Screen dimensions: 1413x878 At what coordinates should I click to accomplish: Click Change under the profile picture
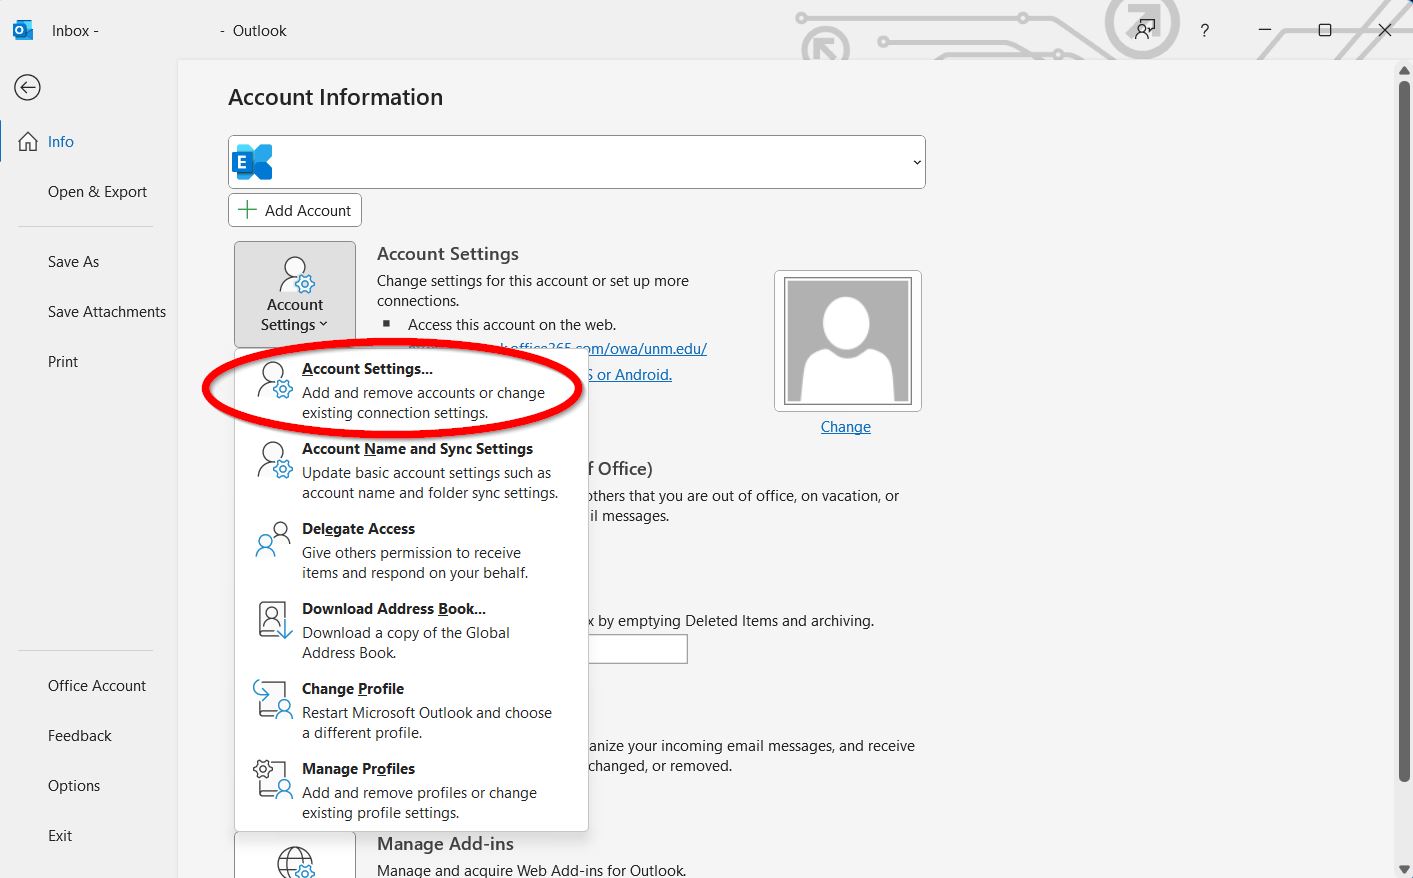pos(846,427)
